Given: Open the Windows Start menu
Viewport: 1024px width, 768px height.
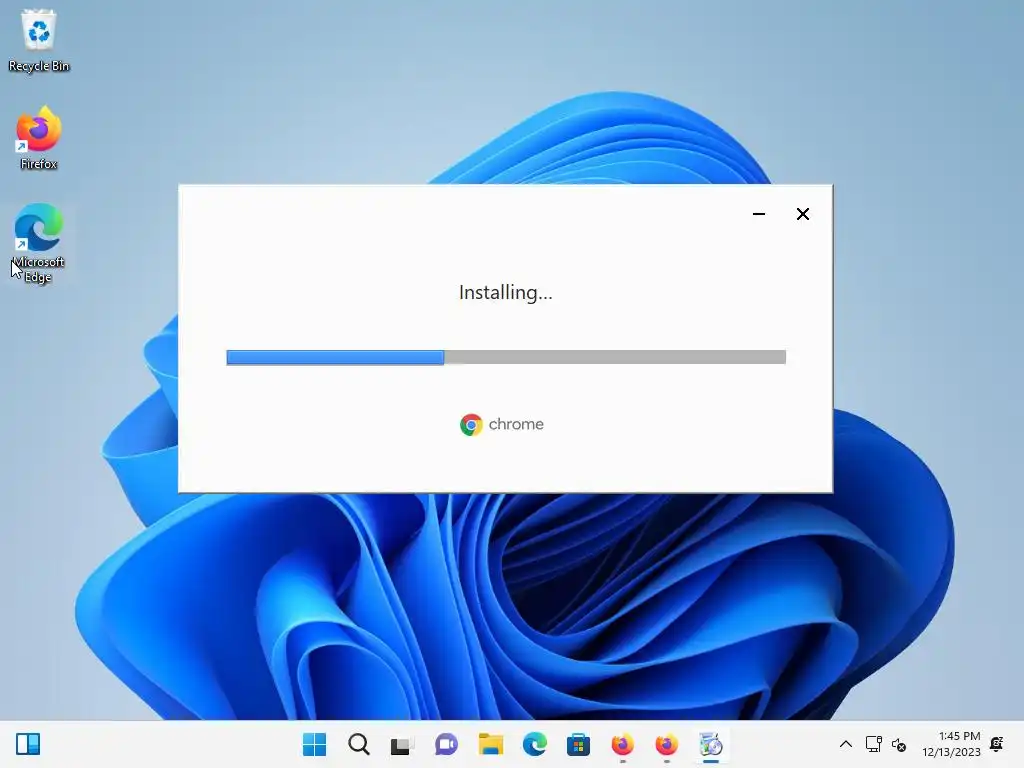Looking at the screenshot, I should tap(315, 744).
